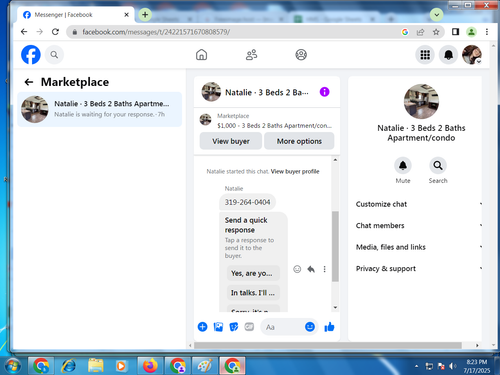Mute the Natalie conversation
The width and height of the screenshot is (500, 375).
click(403, 165)
